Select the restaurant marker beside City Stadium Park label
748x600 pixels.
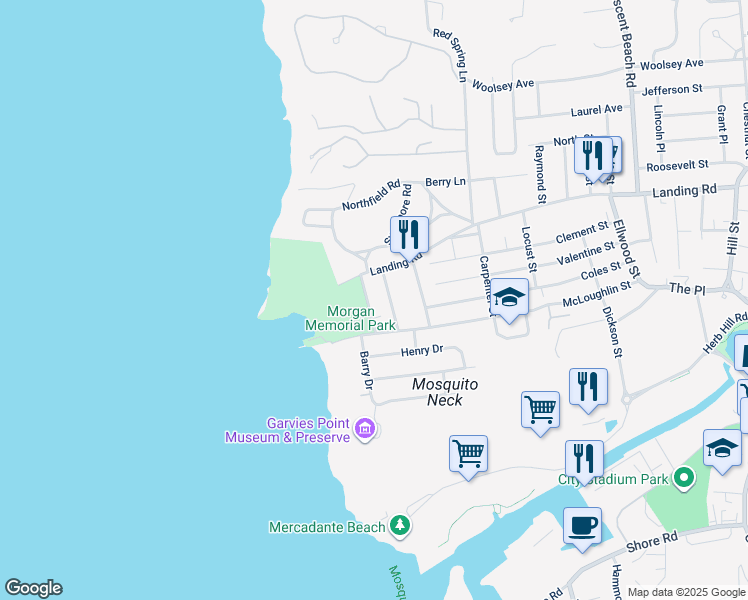pos(584,459)
